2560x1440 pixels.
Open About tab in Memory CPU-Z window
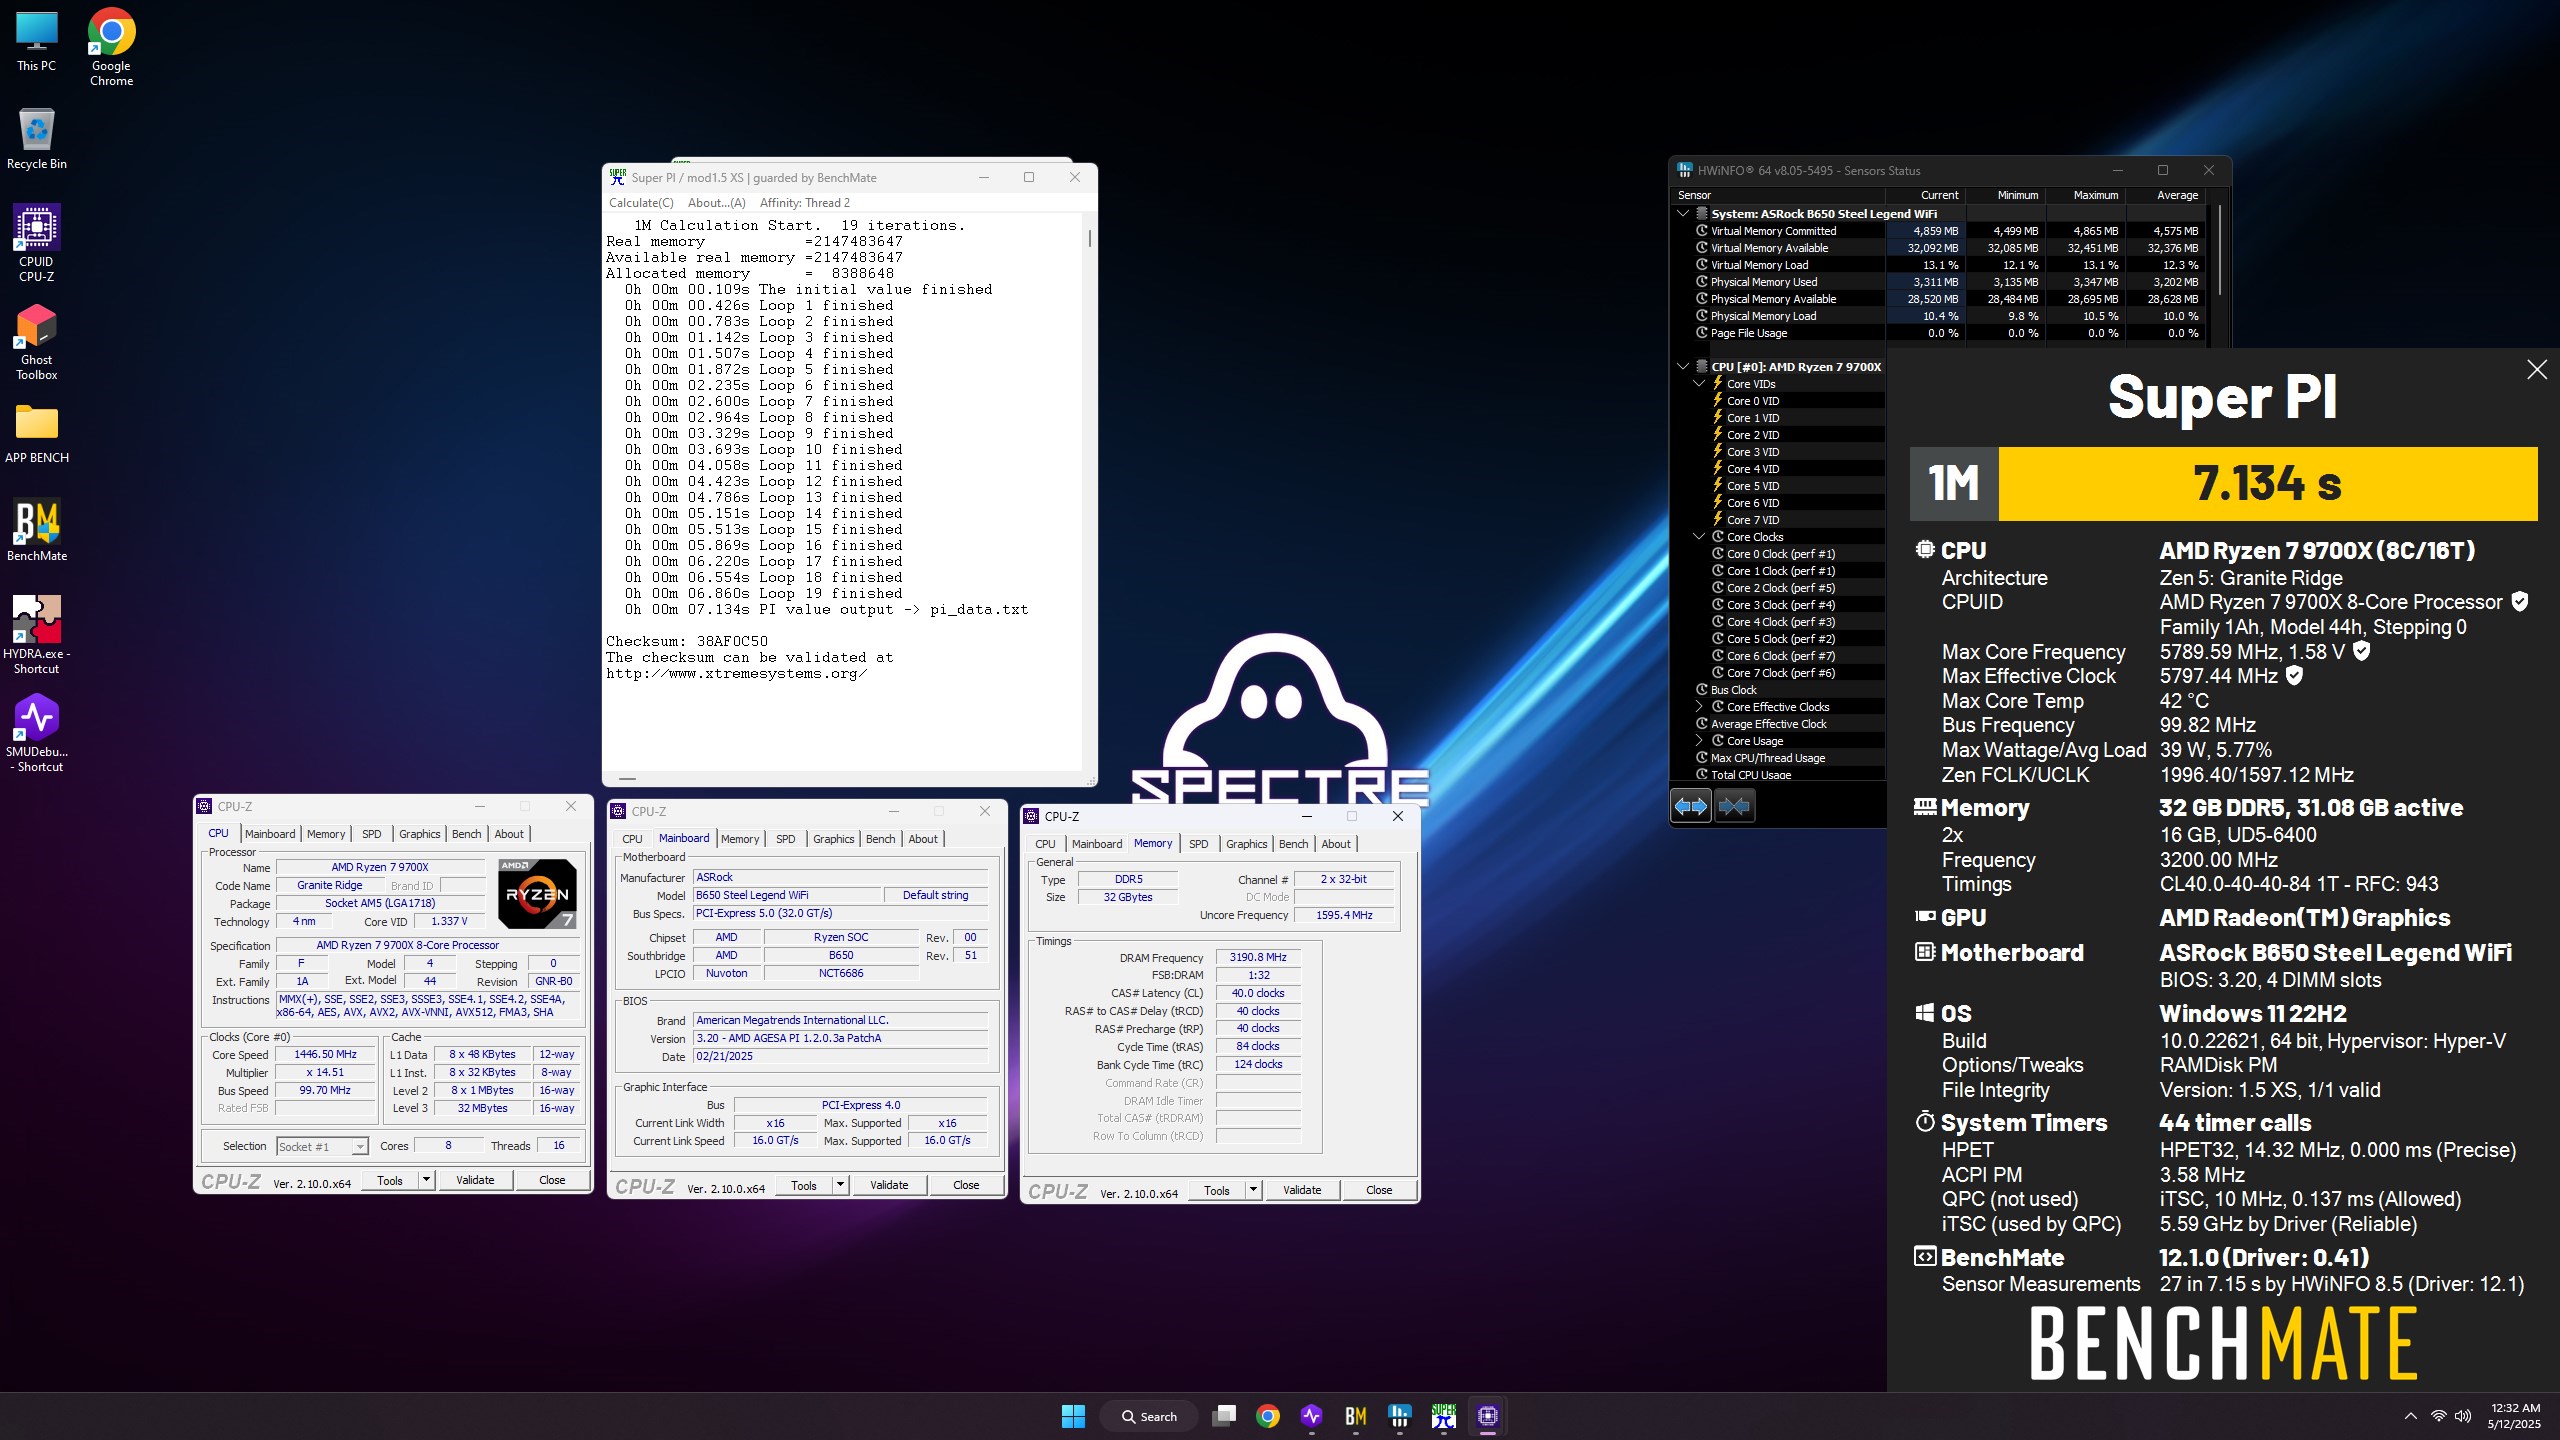coord(1336,844)
